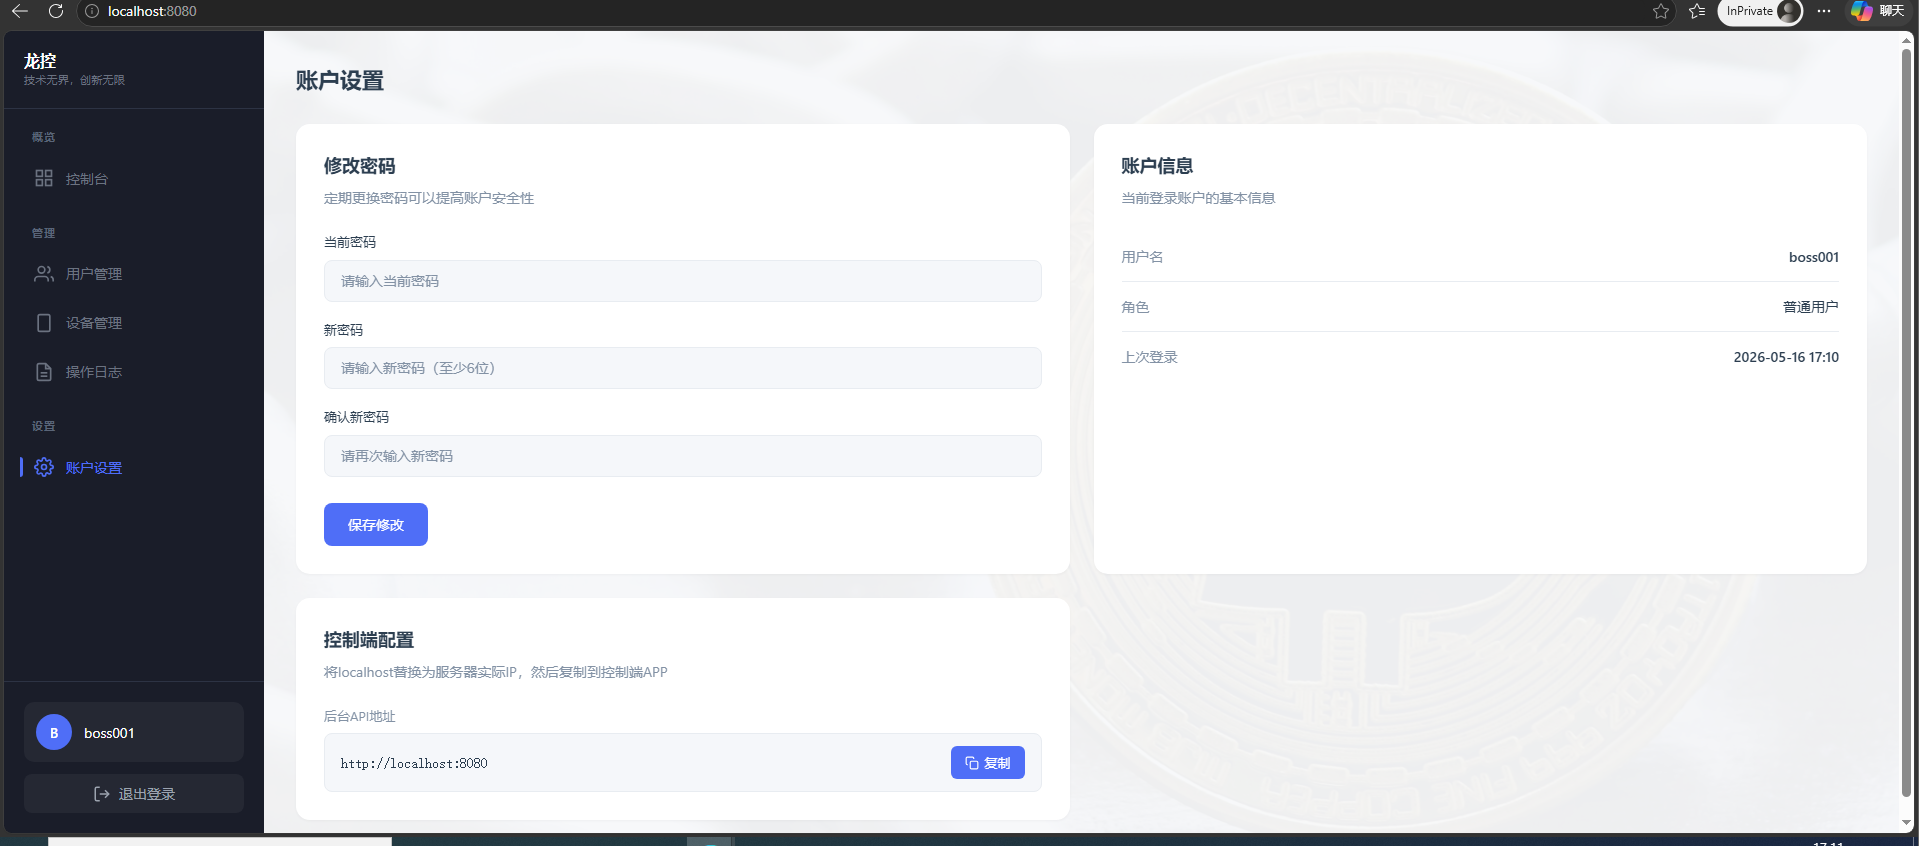Open 设备管理 menu item
1919x846 pixels.
tap(134, 323)
